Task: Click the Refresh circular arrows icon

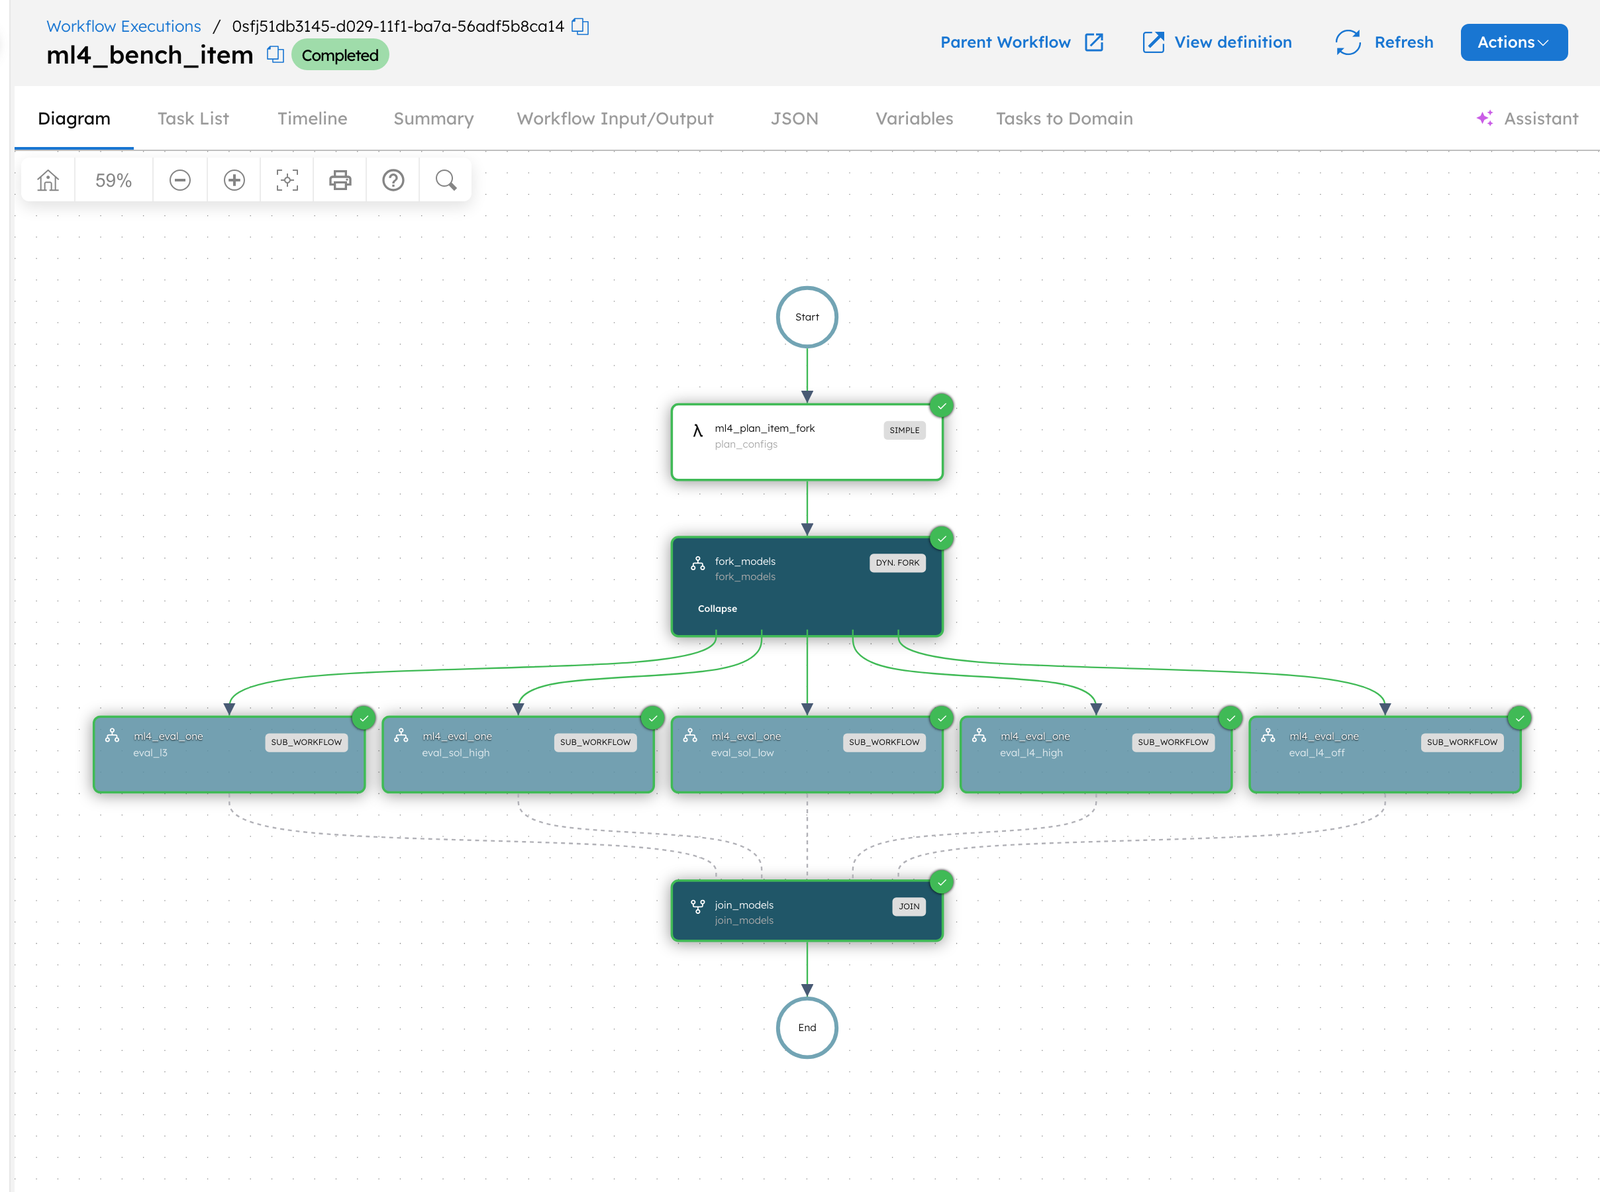Action: 1348,42
